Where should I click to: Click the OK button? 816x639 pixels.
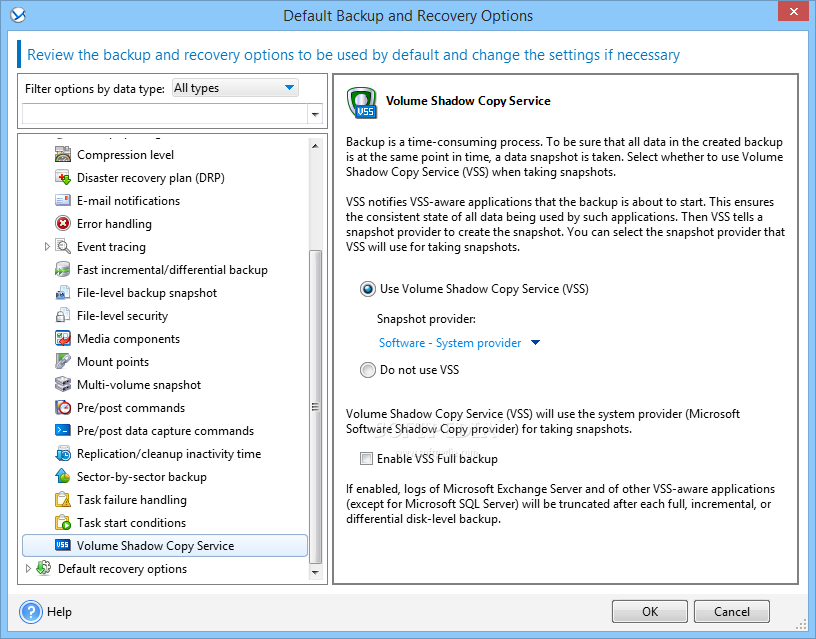(649, 611)
